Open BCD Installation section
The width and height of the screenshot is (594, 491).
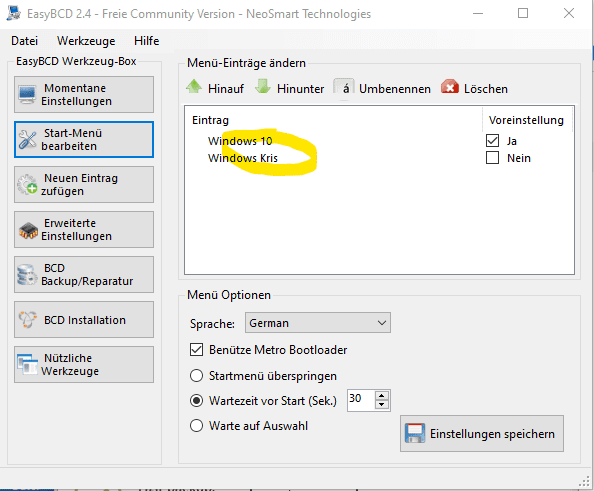[x=84, y=319]
